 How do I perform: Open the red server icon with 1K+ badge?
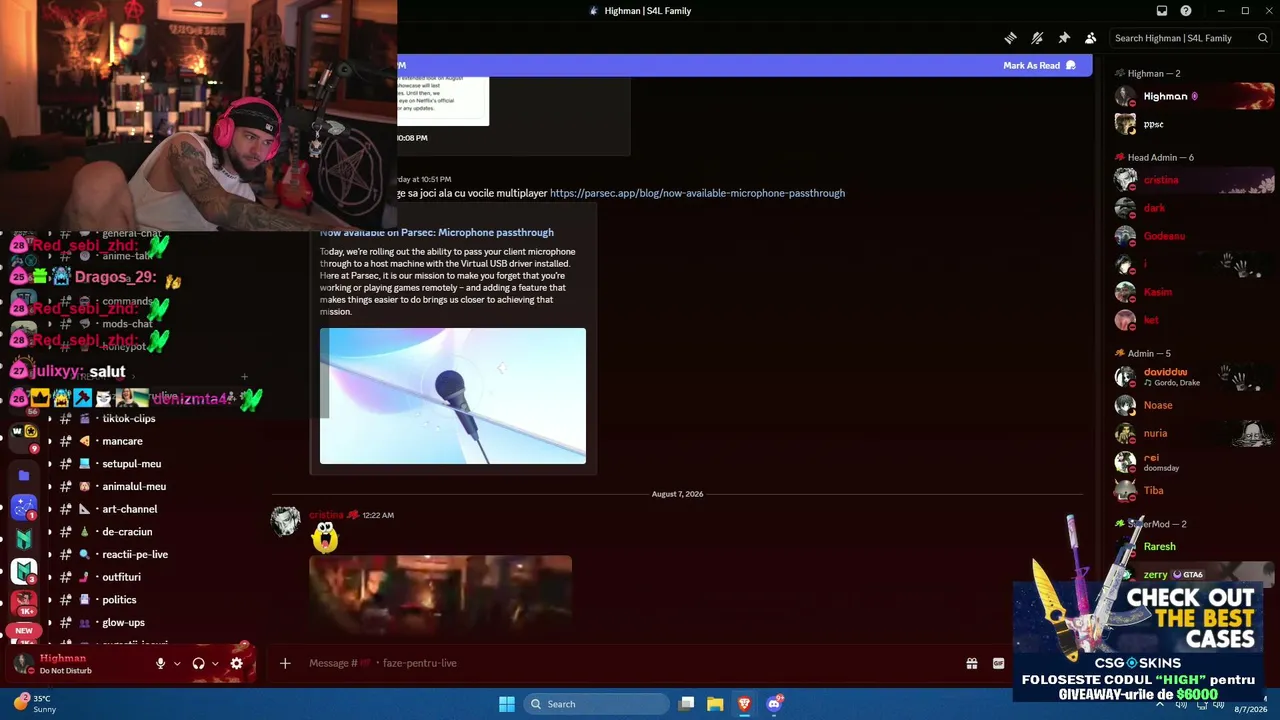24,602
